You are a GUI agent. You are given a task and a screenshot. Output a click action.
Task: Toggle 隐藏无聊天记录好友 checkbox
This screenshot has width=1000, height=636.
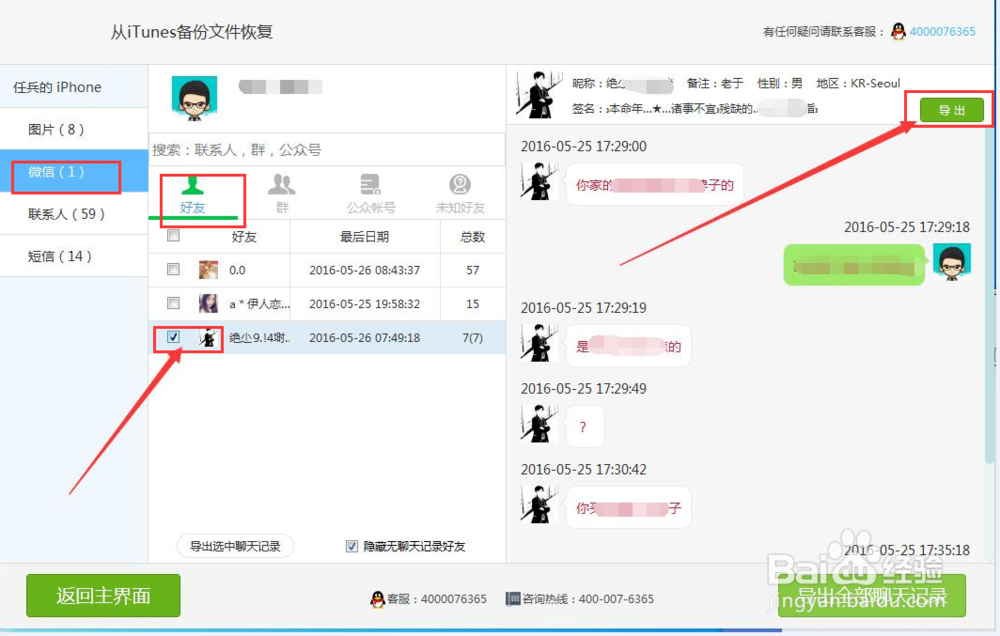(351, 546)
